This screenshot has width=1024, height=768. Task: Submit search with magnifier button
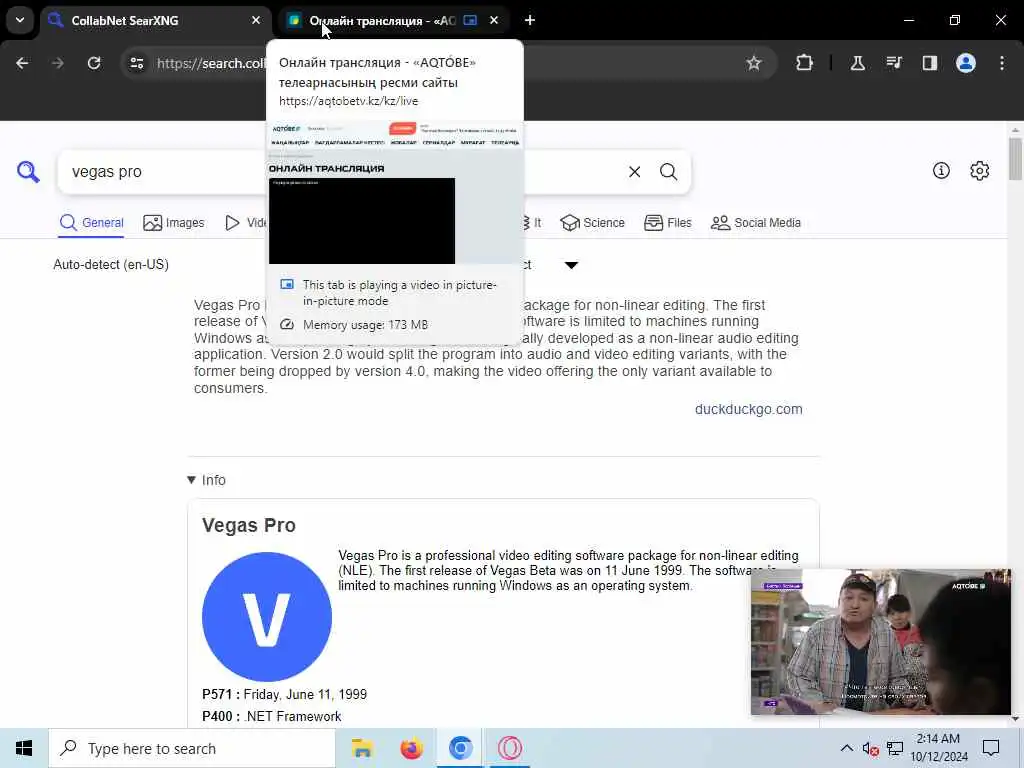click(x=668, y=172)
